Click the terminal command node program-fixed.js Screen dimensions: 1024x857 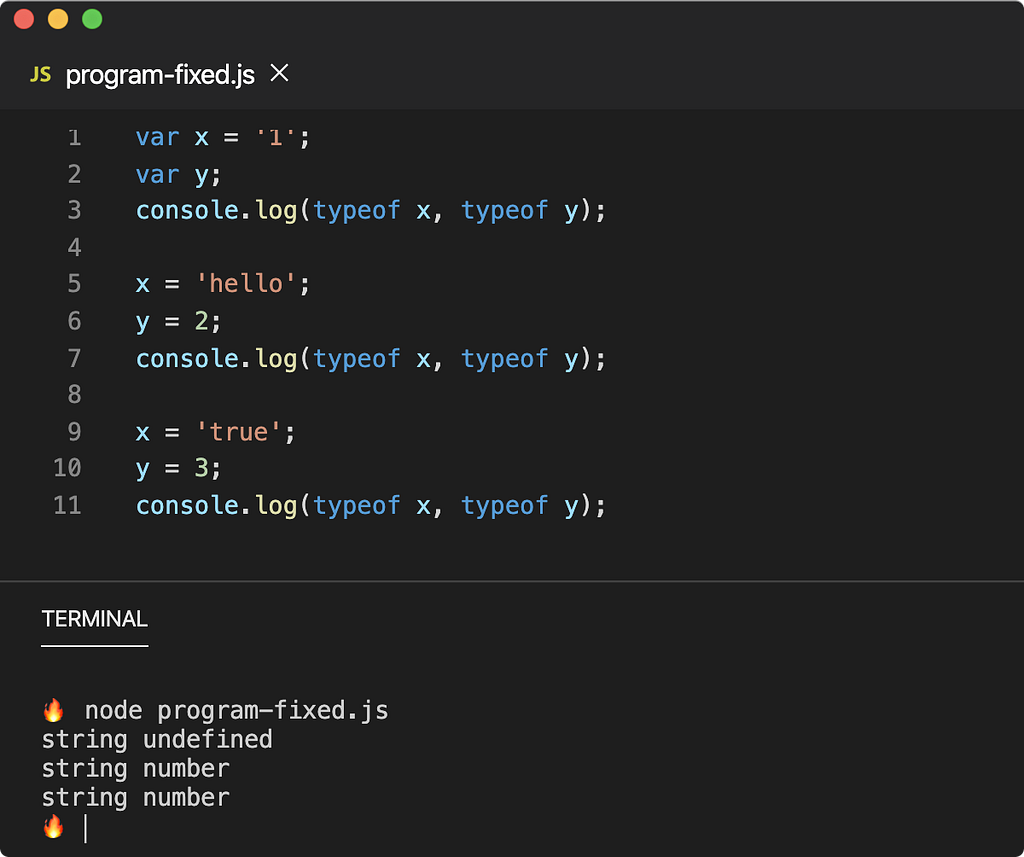coord(236,711)
